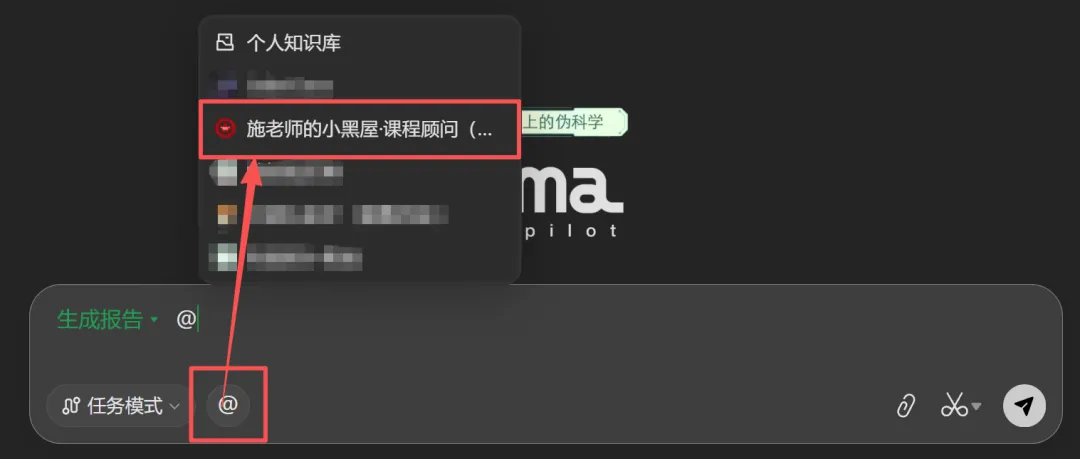
Task: Take a screenshot with the scissors icon
Action: (954, 406)
